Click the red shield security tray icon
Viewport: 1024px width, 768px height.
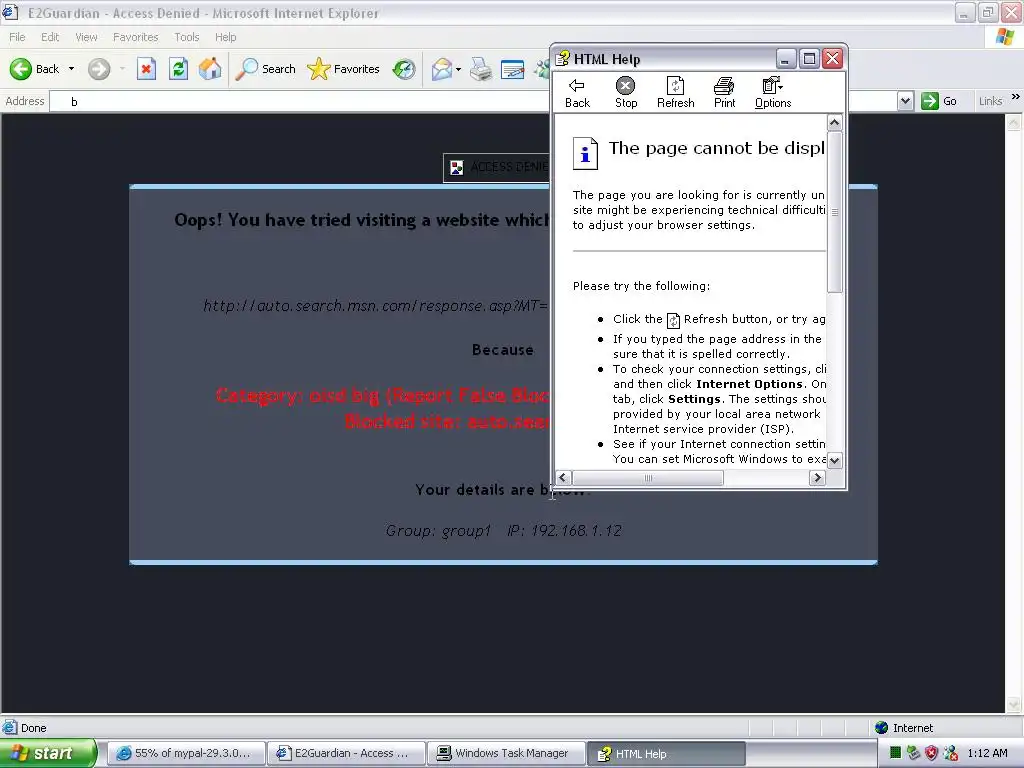click(x=932, y=753)
